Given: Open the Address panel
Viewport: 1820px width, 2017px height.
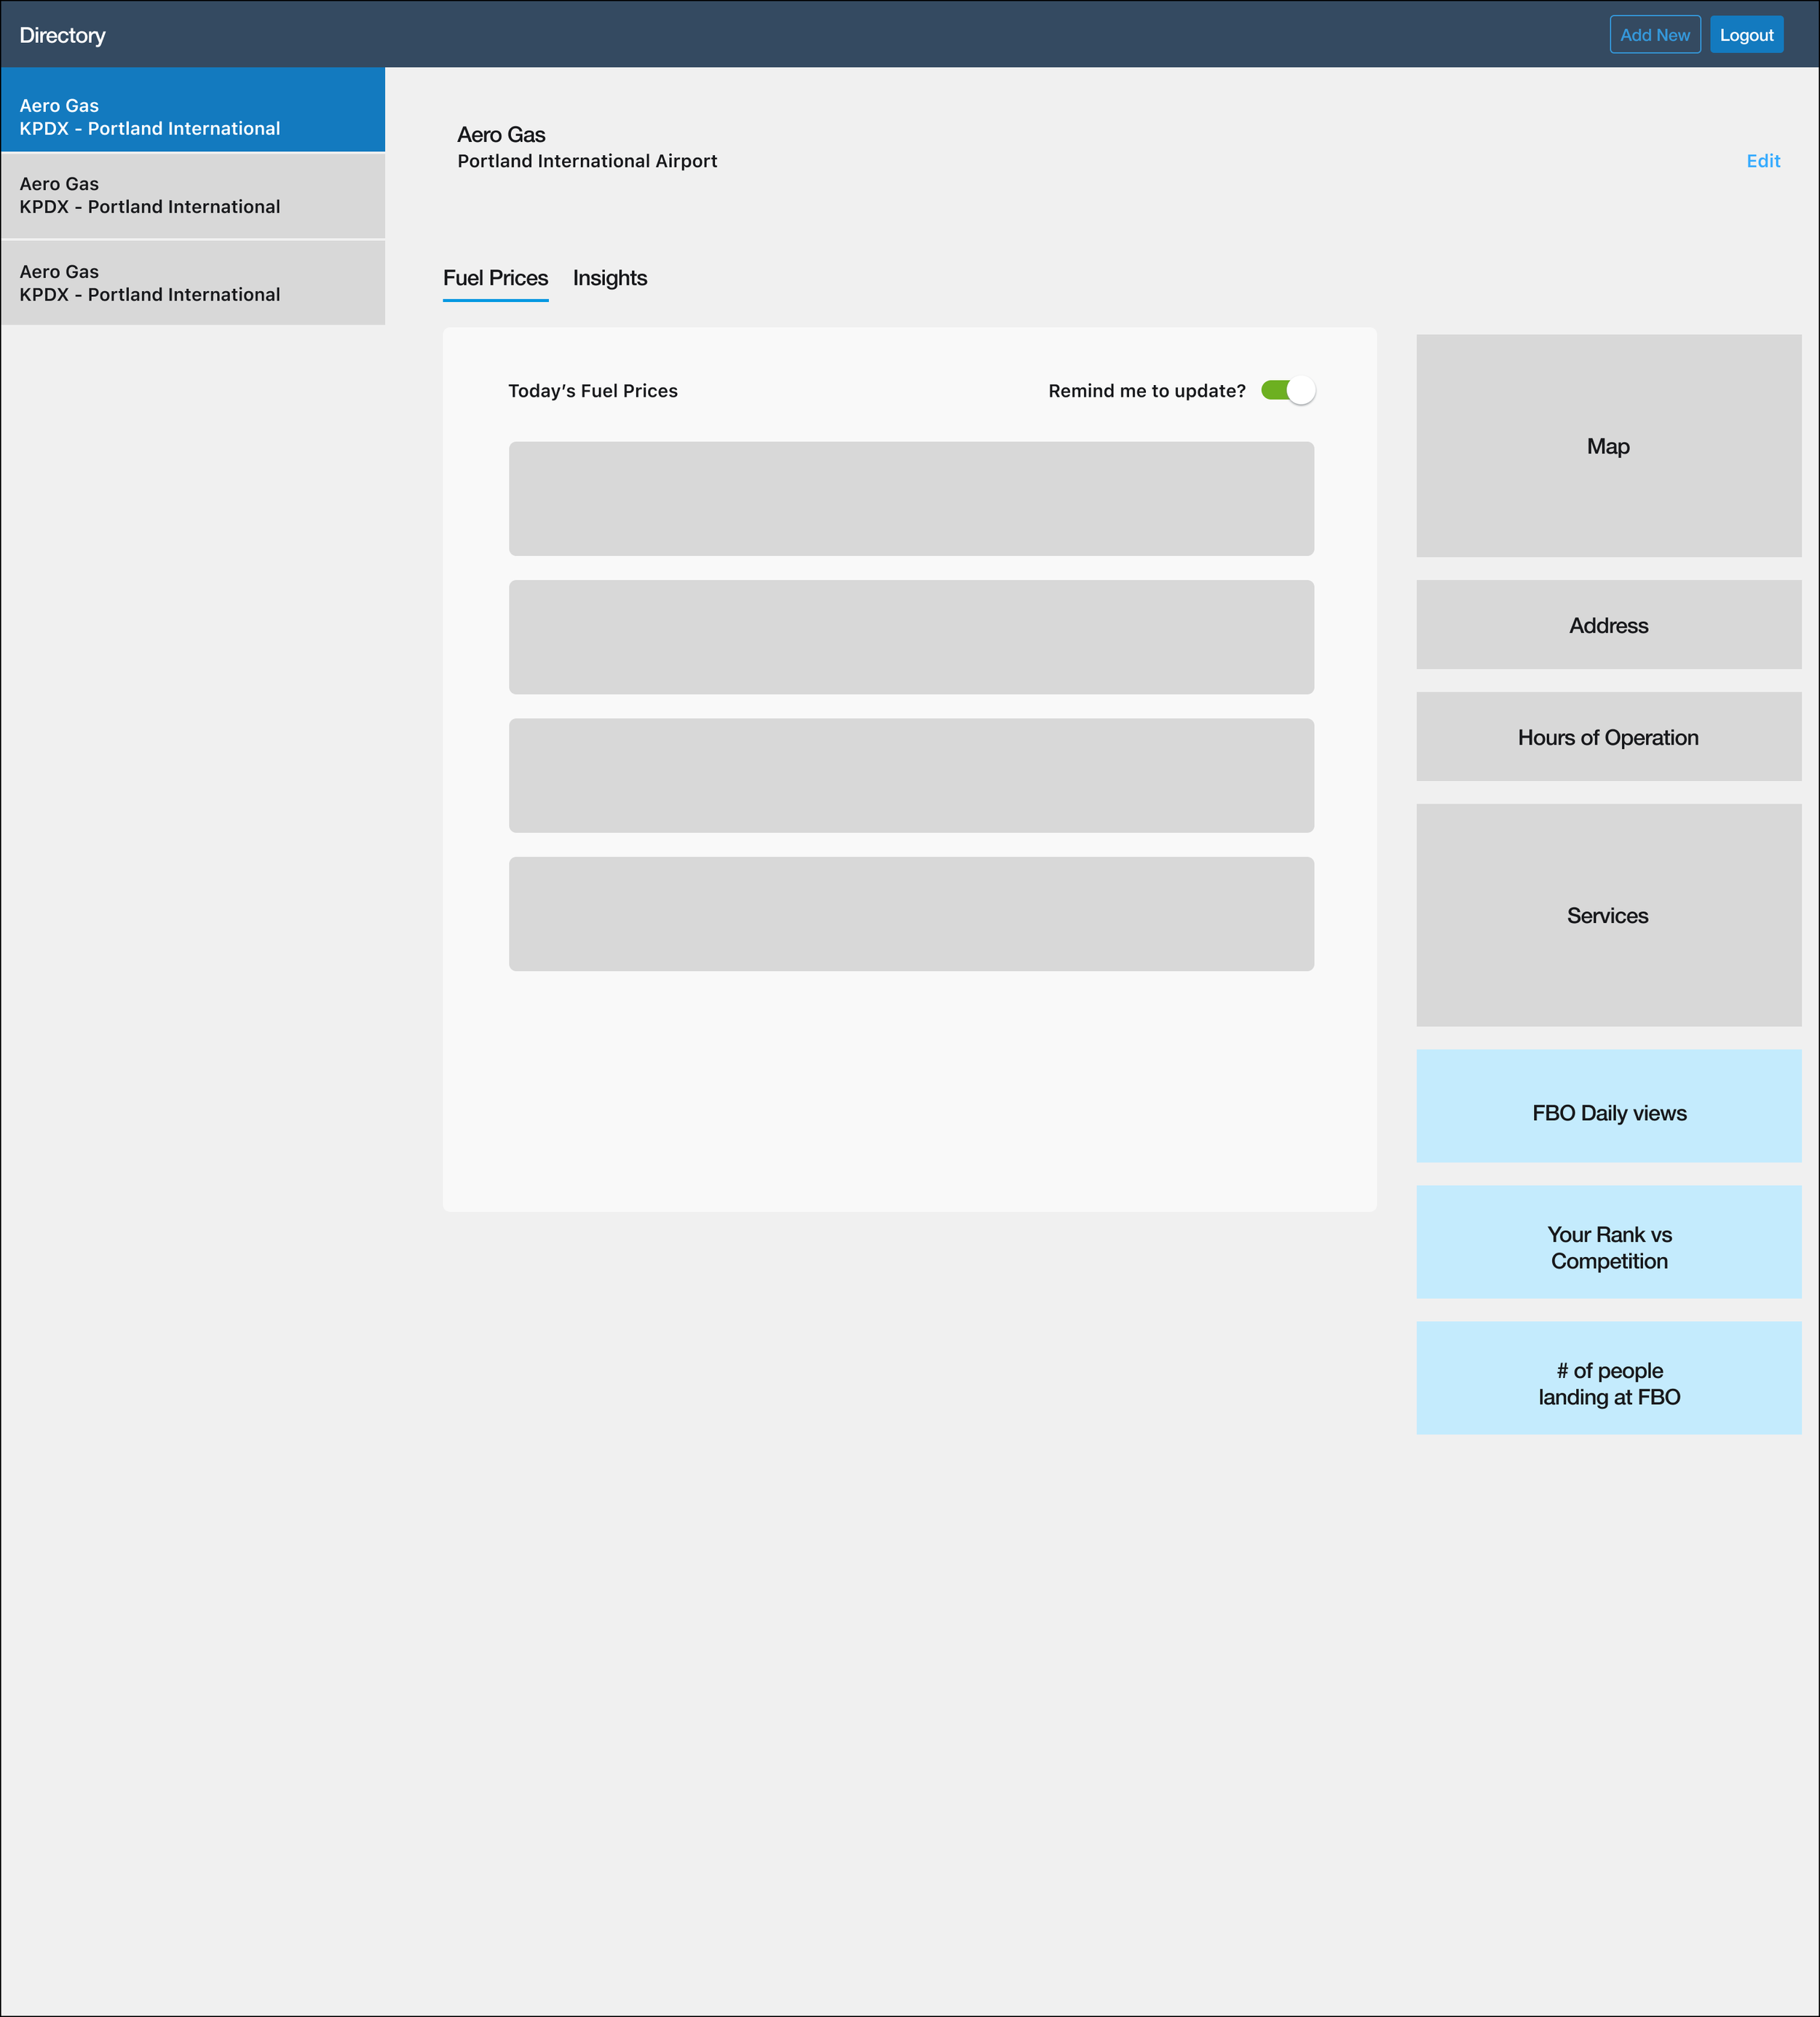Looking at the screenshot, I should 1608,625.
